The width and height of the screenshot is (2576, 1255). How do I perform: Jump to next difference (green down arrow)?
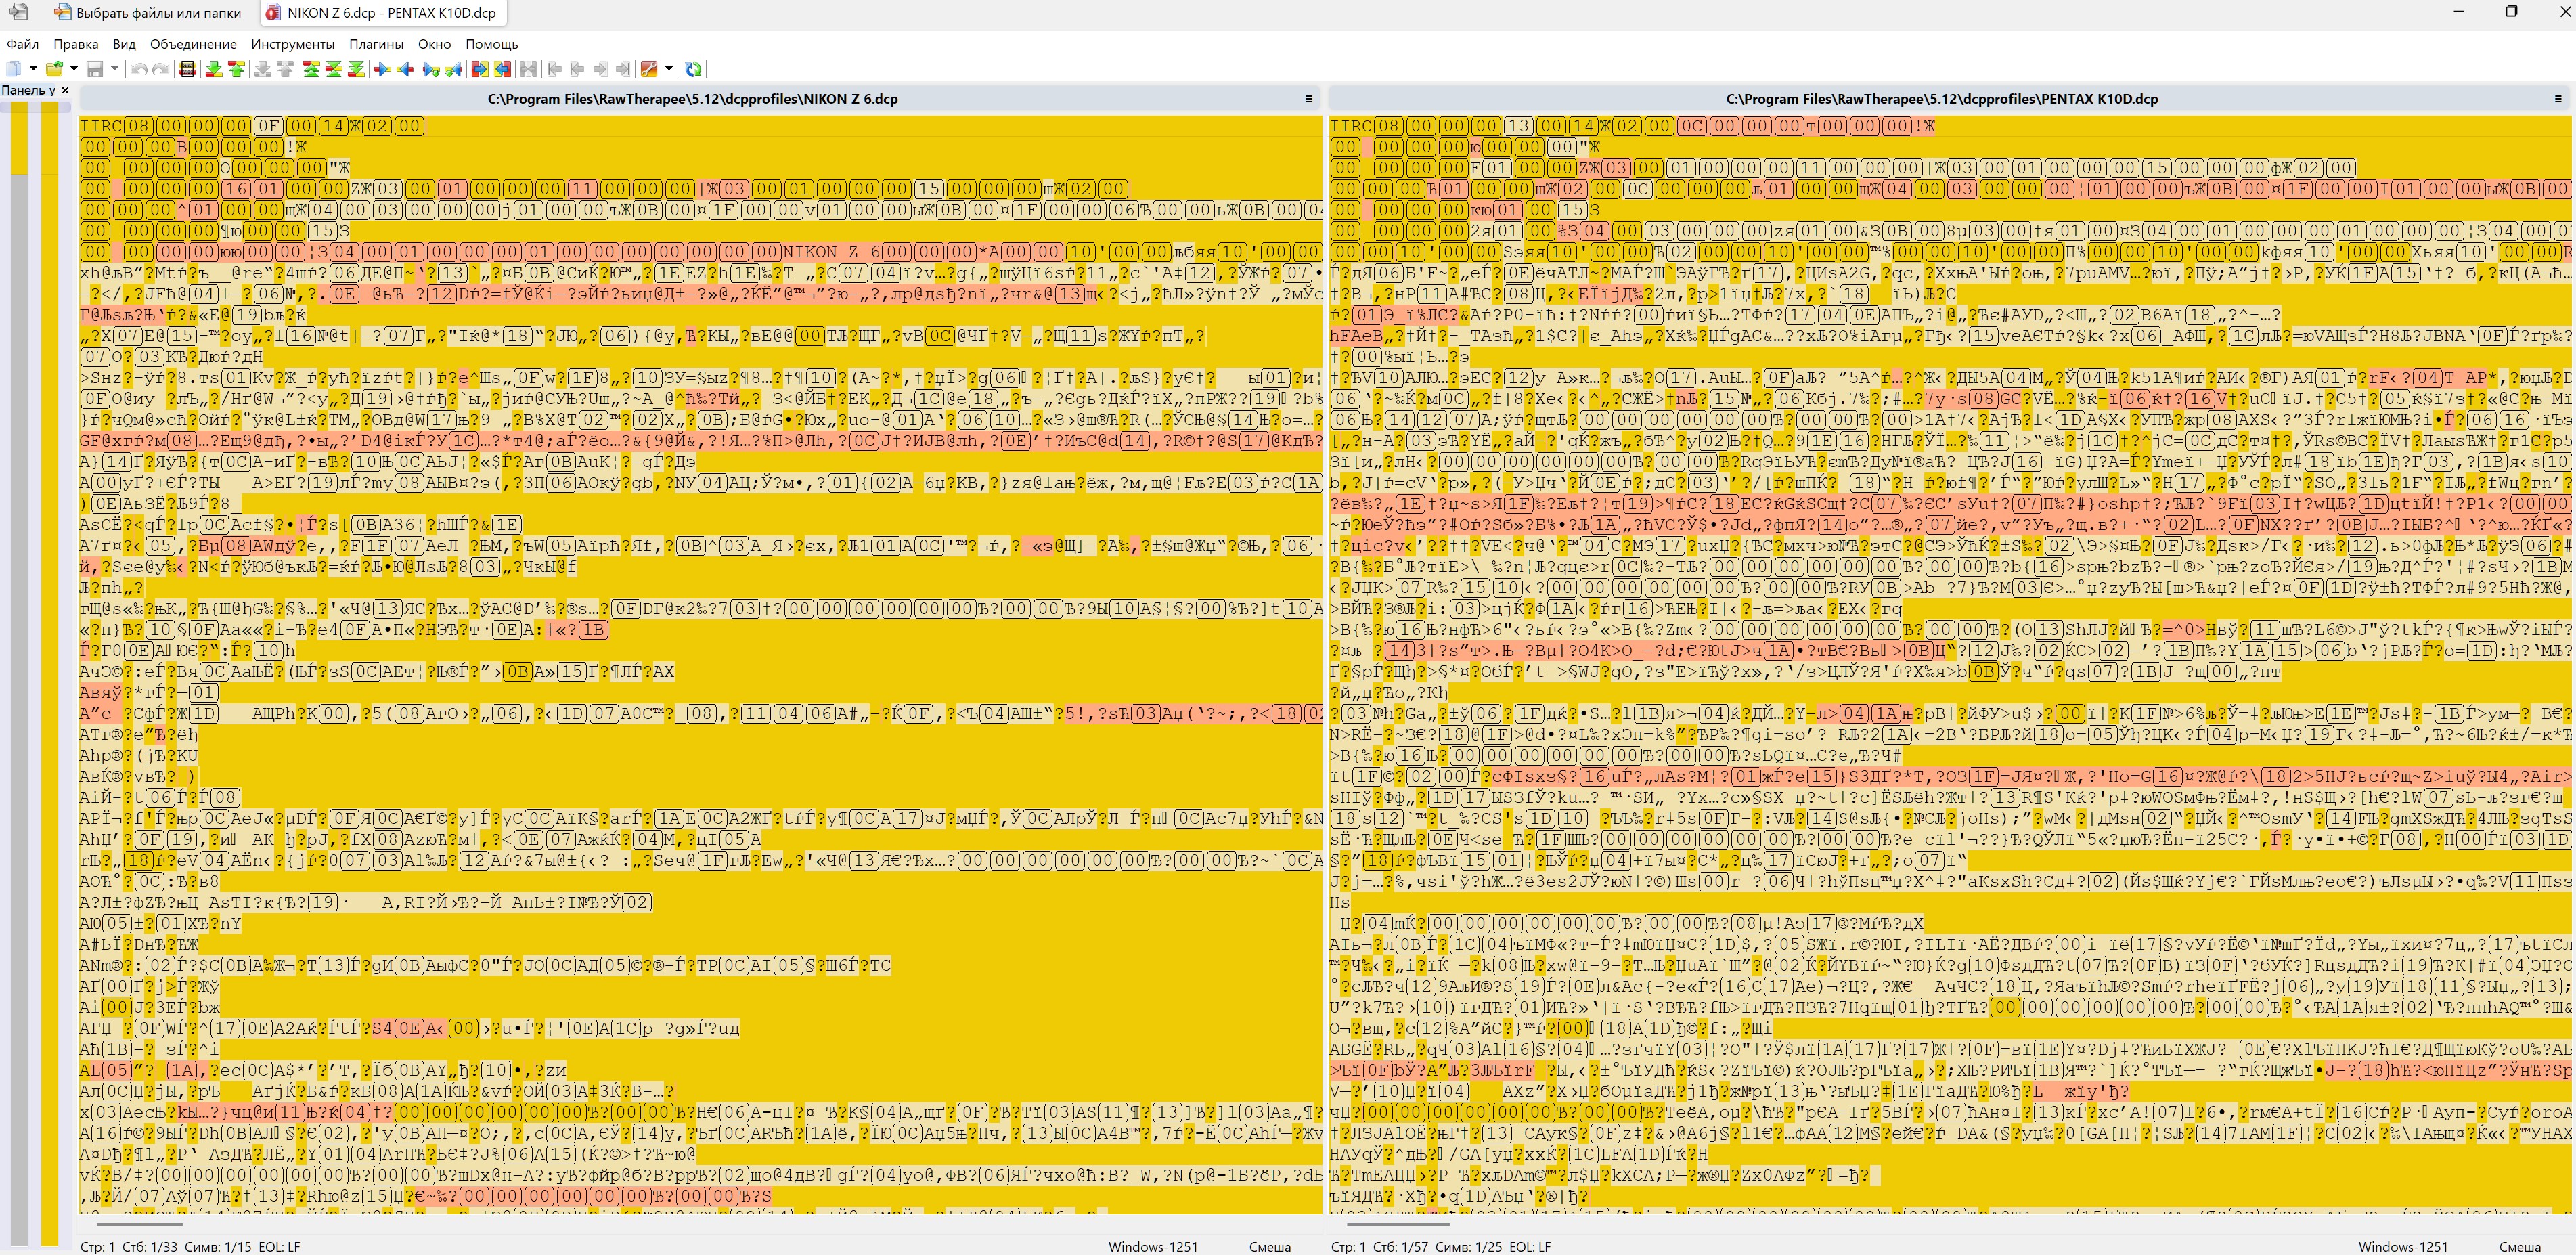pyautogui.click(x=213, y=69)
